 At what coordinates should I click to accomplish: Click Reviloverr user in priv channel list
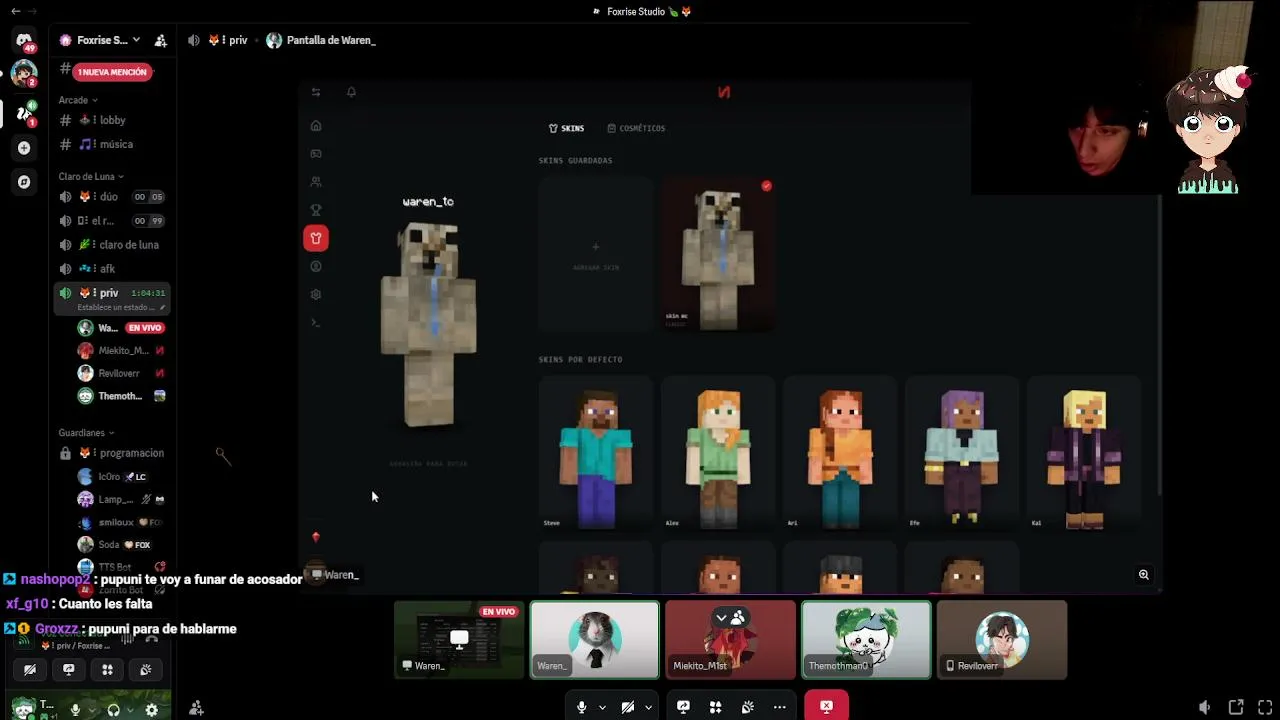[x=121, y=373]
